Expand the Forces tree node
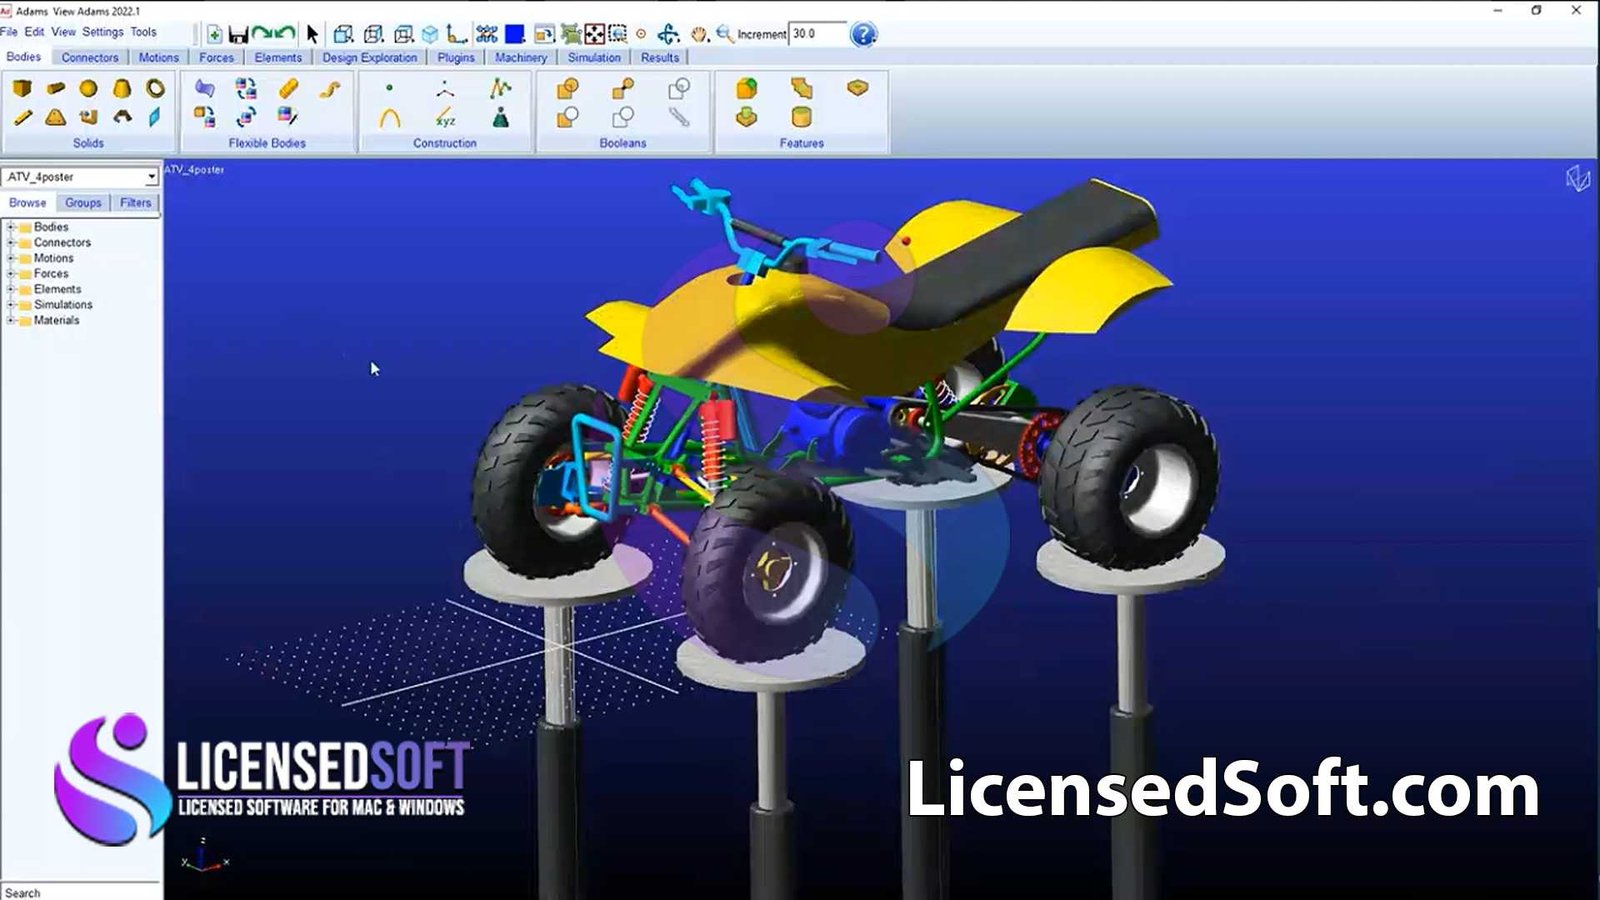1600x900 pixels. coord(11,273)
